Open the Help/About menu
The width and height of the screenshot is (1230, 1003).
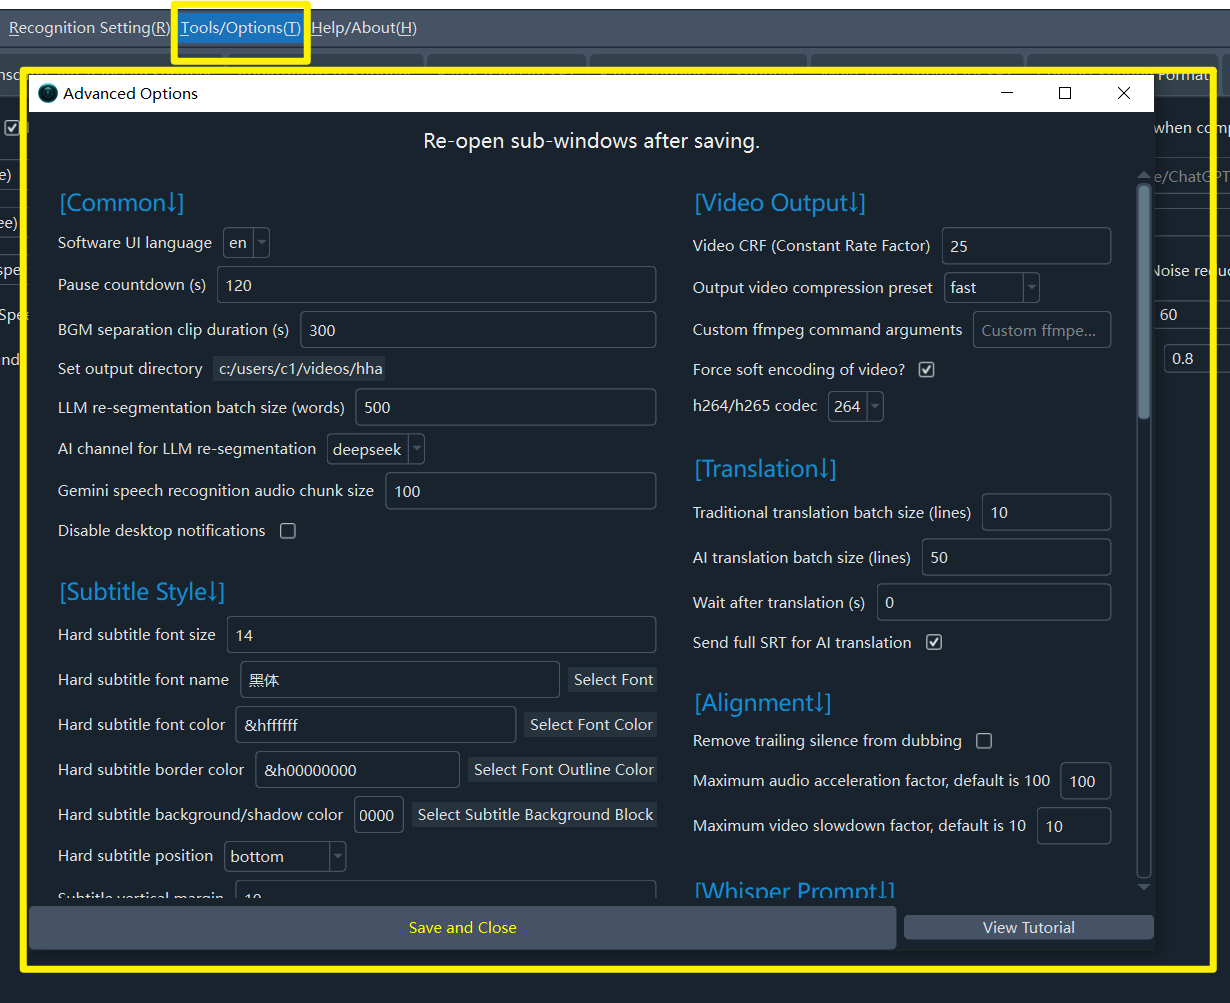[x=364, y=28]
